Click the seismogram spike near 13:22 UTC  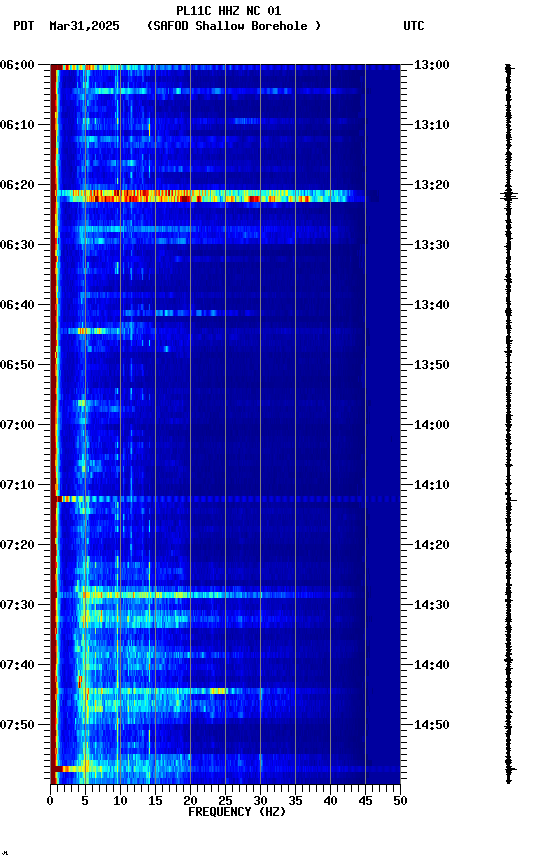(509, 196)
